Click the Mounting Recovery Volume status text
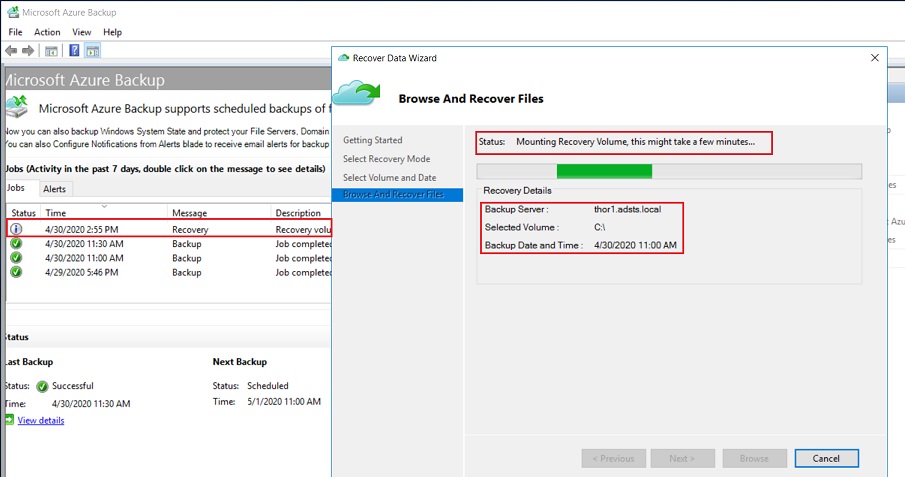The height and width of the screenshot is (477, 905). pos(635,141)
